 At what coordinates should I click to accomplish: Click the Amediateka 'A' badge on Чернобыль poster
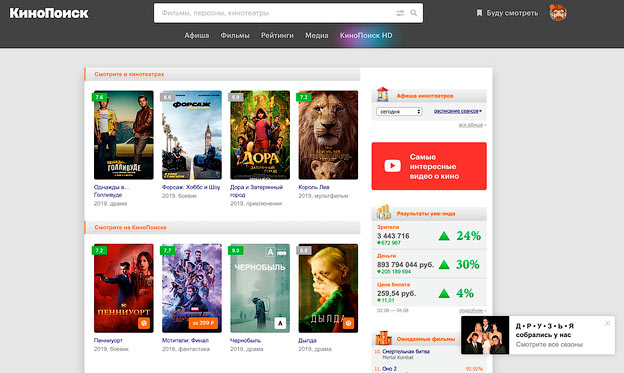click(x=280, y=323)
